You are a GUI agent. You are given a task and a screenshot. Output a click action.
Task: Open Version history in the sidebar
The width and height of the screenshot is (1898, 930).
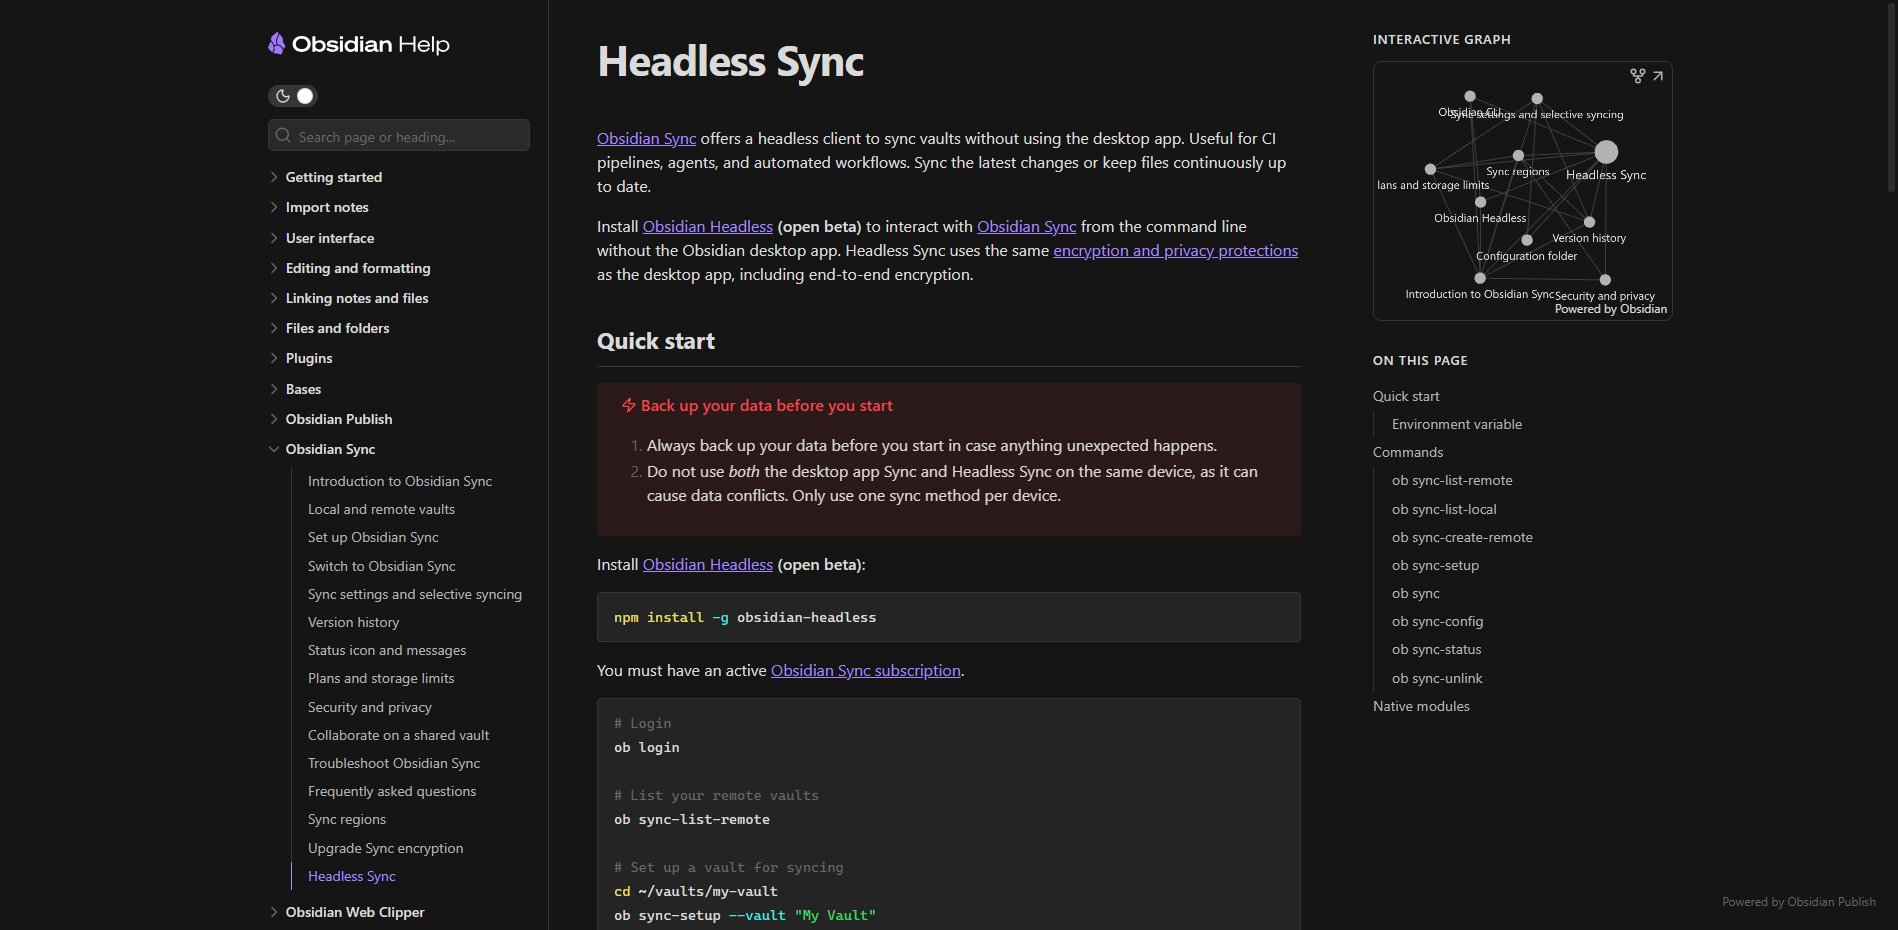point(353,622)
